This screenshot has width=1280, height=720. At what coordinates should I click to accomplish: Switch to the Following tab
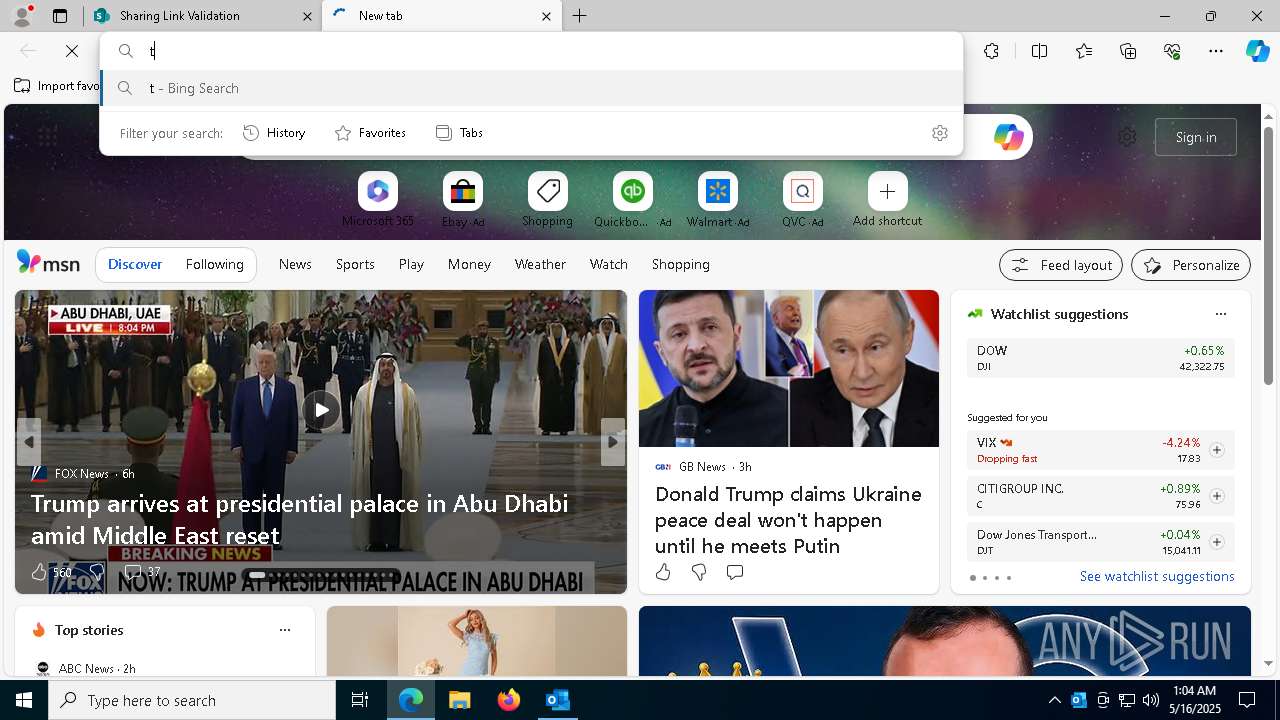tap(214, 264)
